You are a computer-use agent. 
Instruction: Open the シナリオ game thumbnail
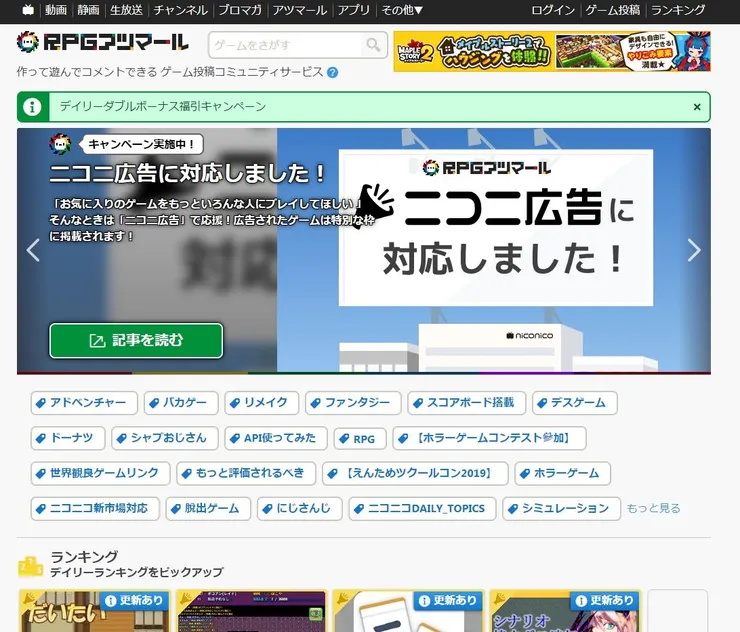tap(565, 611)
